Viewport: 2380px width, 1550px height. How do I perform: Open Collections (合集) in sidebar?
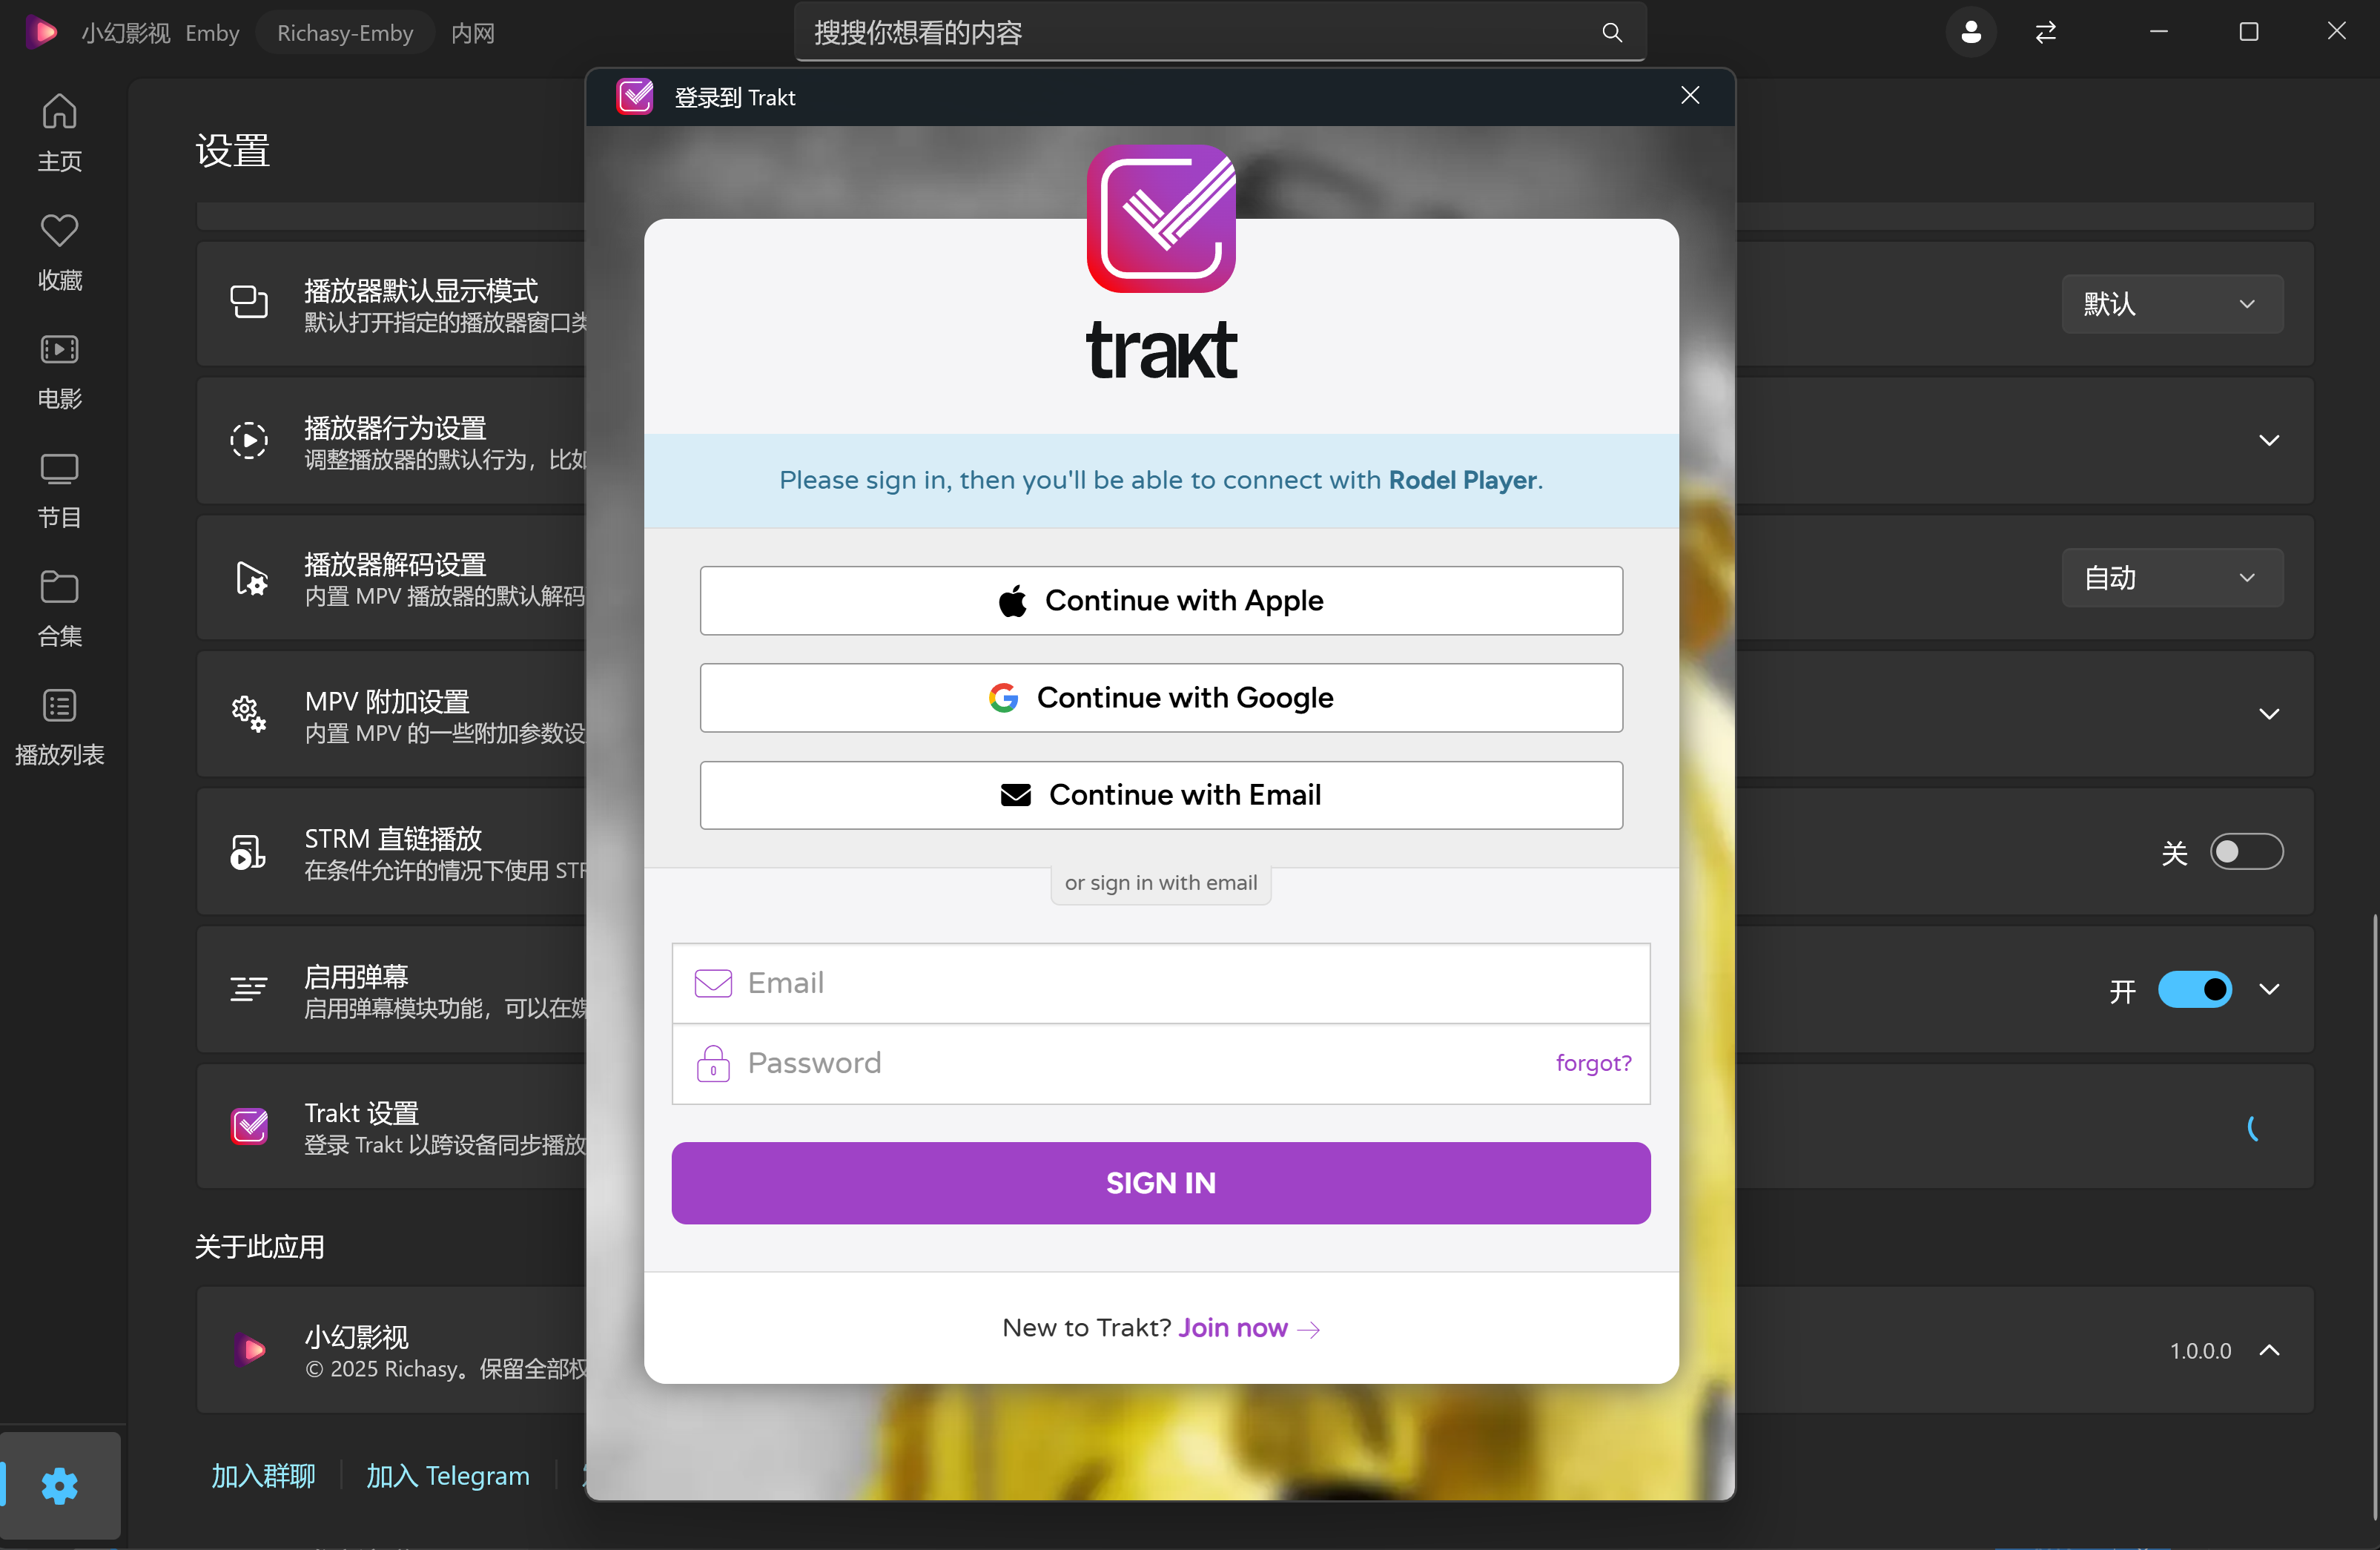(x=59, y=608)
